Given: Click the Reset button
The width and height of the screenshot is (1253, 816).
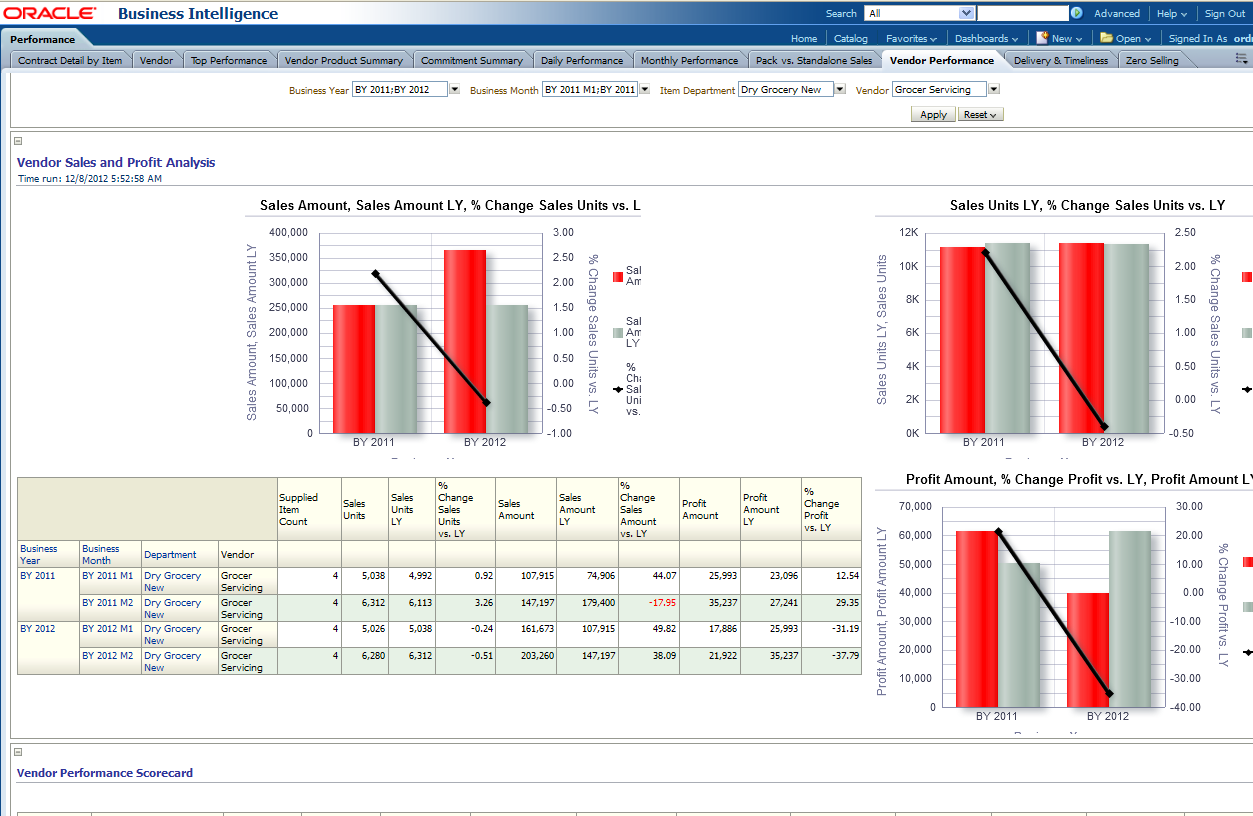Looking at the screenshot, I should pyautogui.click(x=981, y=115).
